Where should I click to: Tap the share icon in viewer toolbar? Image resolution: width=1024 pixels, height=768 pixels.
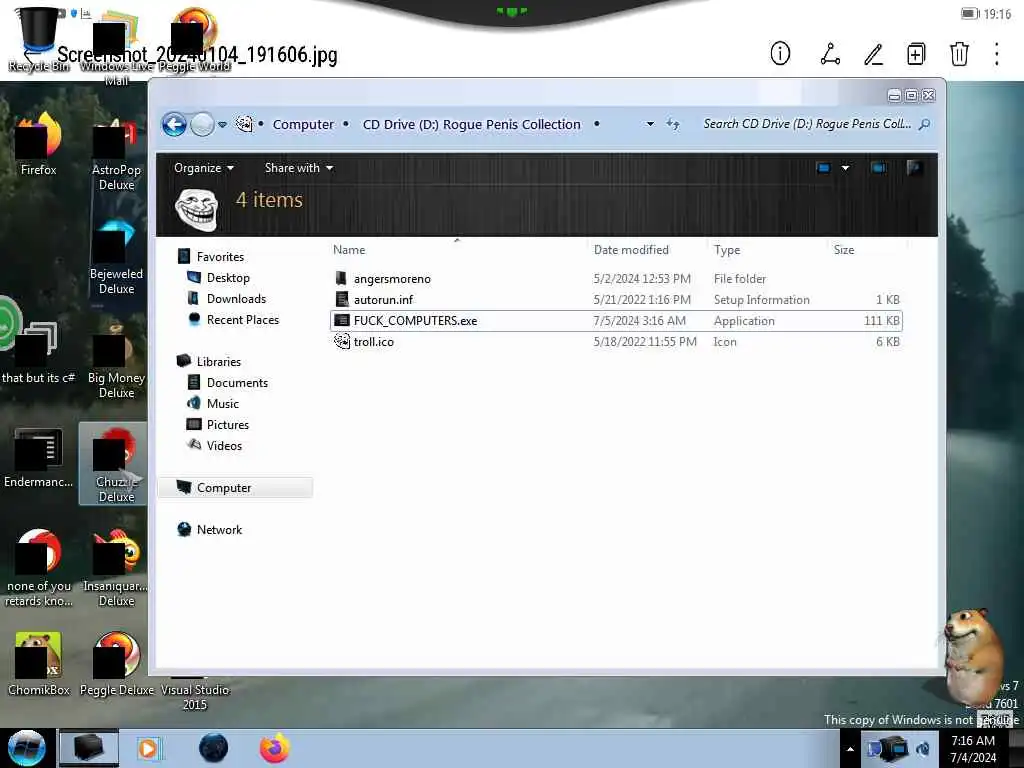click(x=830, y=54)
